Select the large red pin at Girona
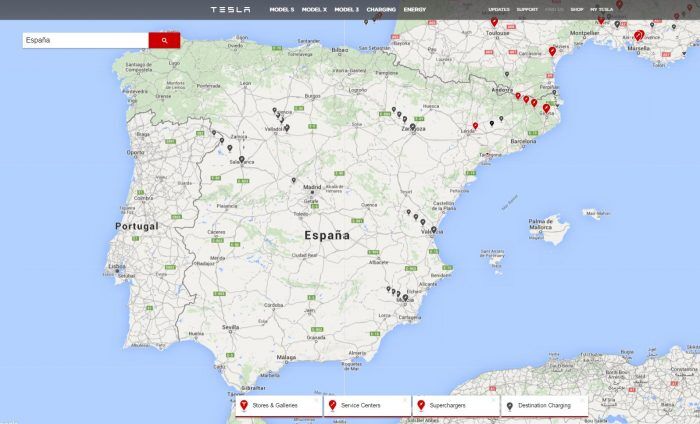Image resolution: width=700 pixels, height=424 pixels. tap(546, 108)
